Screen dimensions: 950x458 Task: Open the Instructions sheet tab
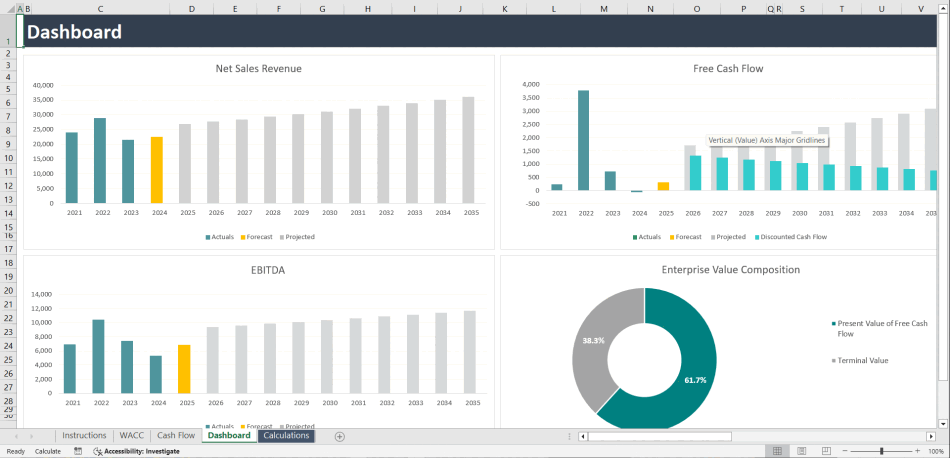[x=84, y=436]
